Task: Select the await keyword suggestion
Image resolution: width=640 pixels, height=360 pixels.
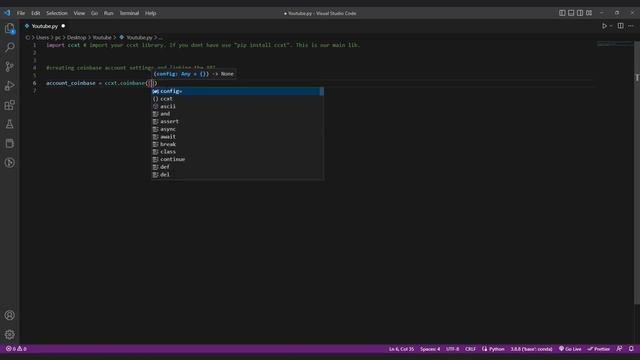Action: point(238,137)
